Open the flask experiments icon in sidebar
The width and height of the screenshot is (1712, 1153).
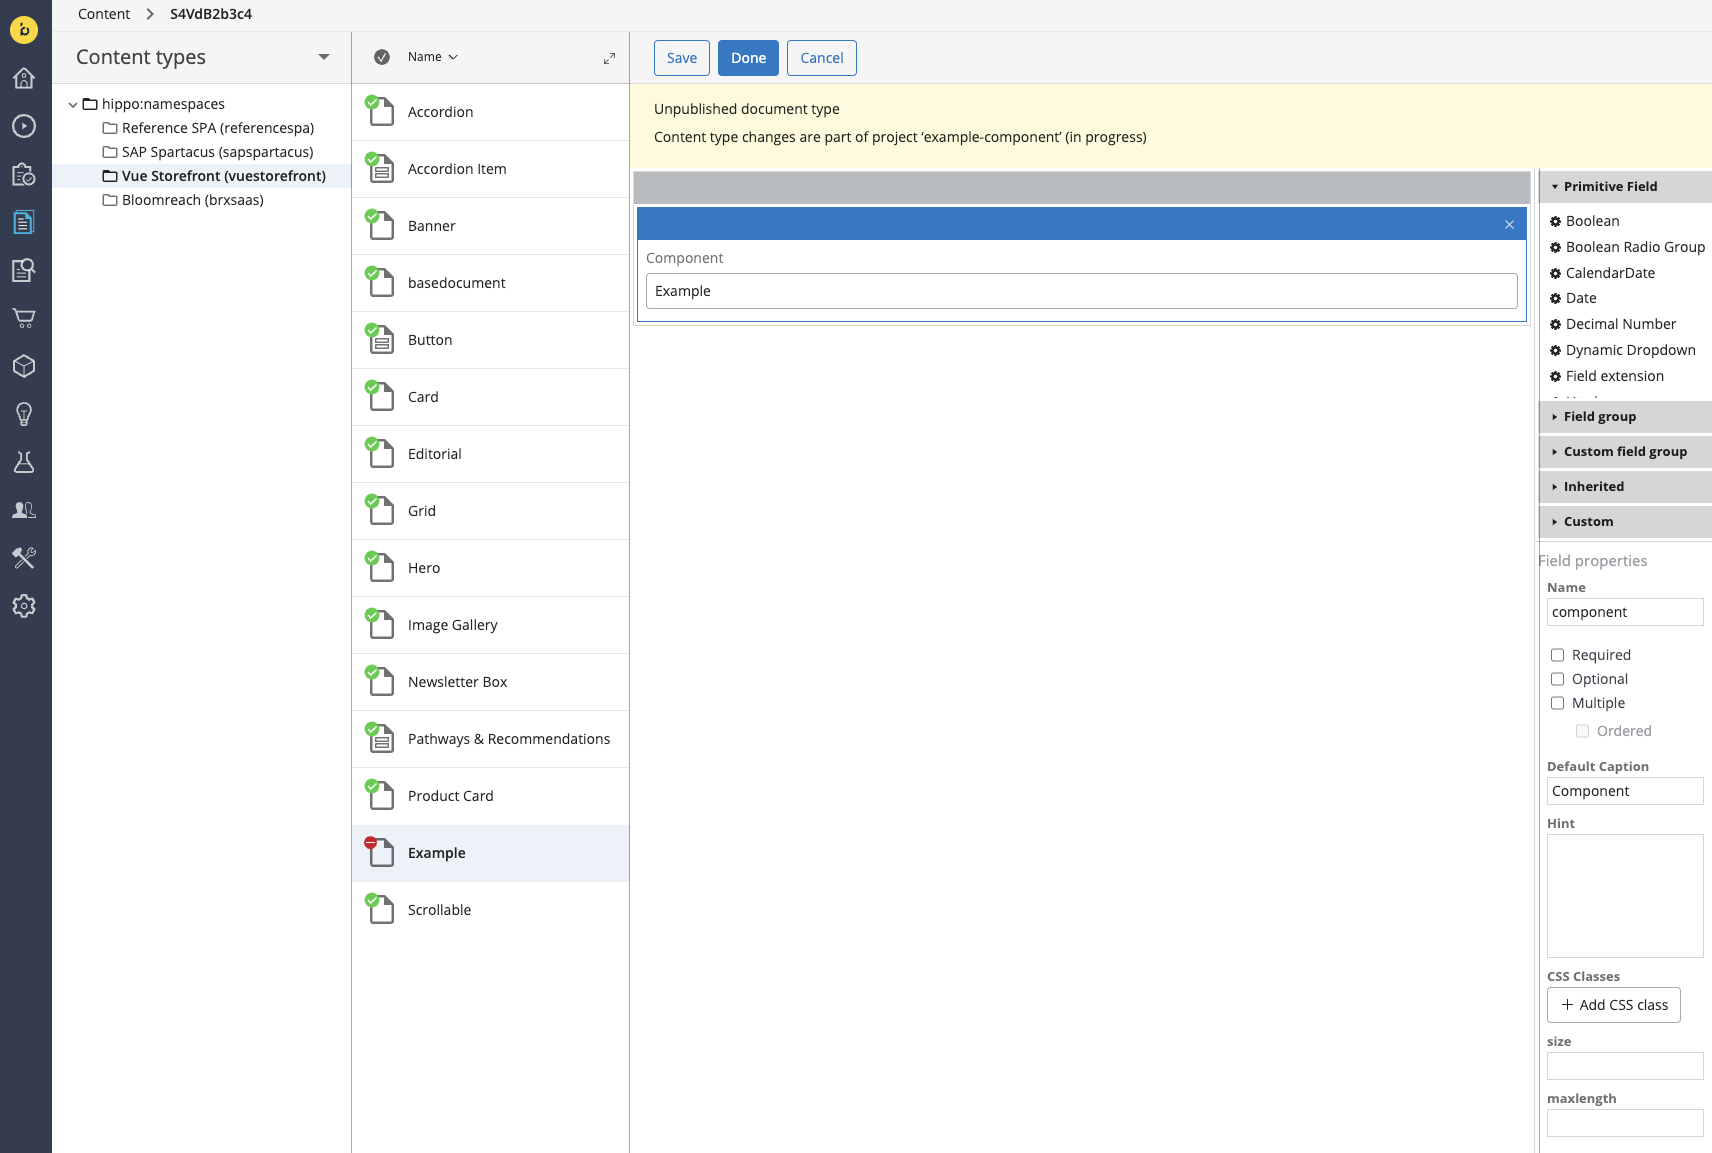click(24, 462)
